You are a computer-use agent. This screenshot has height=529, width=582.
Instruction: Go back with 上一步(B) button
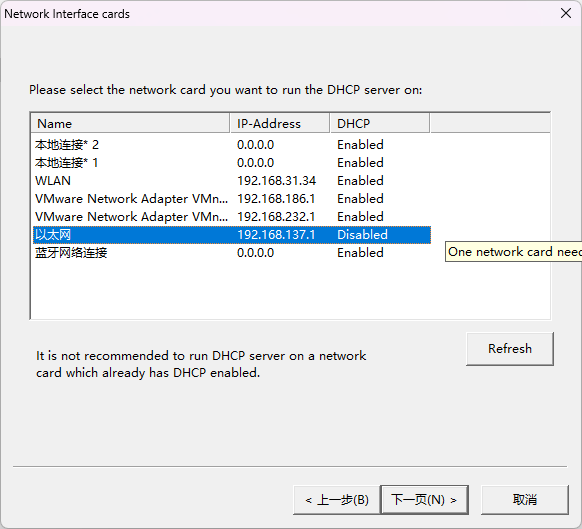click(x=337, y=500)
